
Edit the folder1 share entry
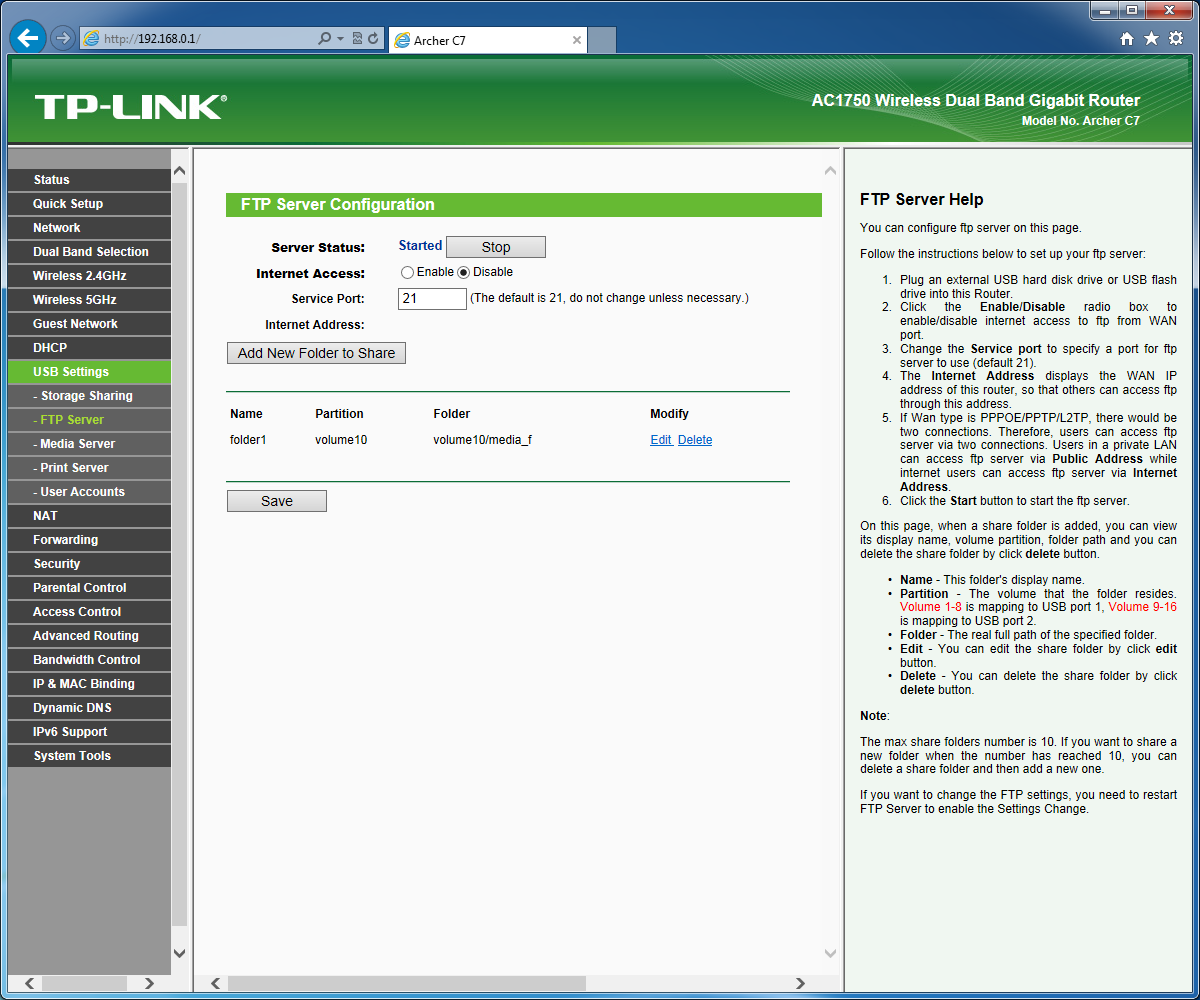pyautogui.click(x=661, y=440)
